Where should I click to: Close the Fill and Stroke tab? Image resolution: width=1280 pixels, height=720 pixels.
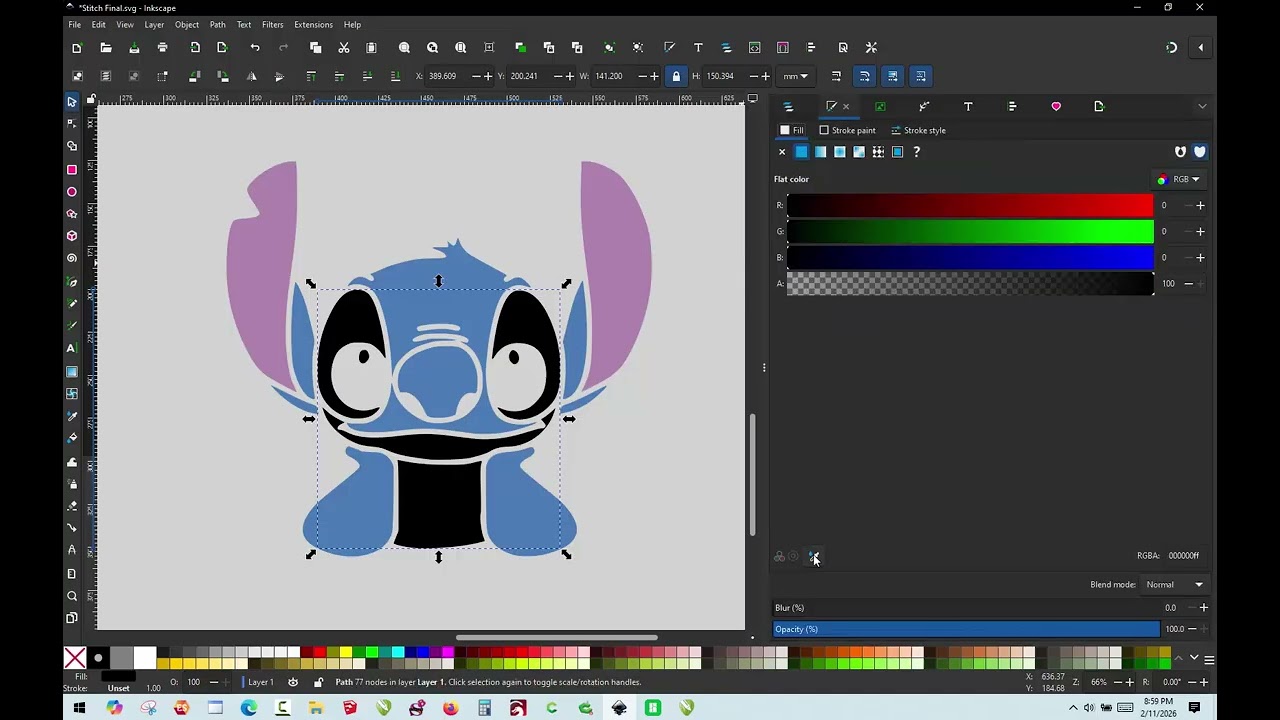[846, 106]
